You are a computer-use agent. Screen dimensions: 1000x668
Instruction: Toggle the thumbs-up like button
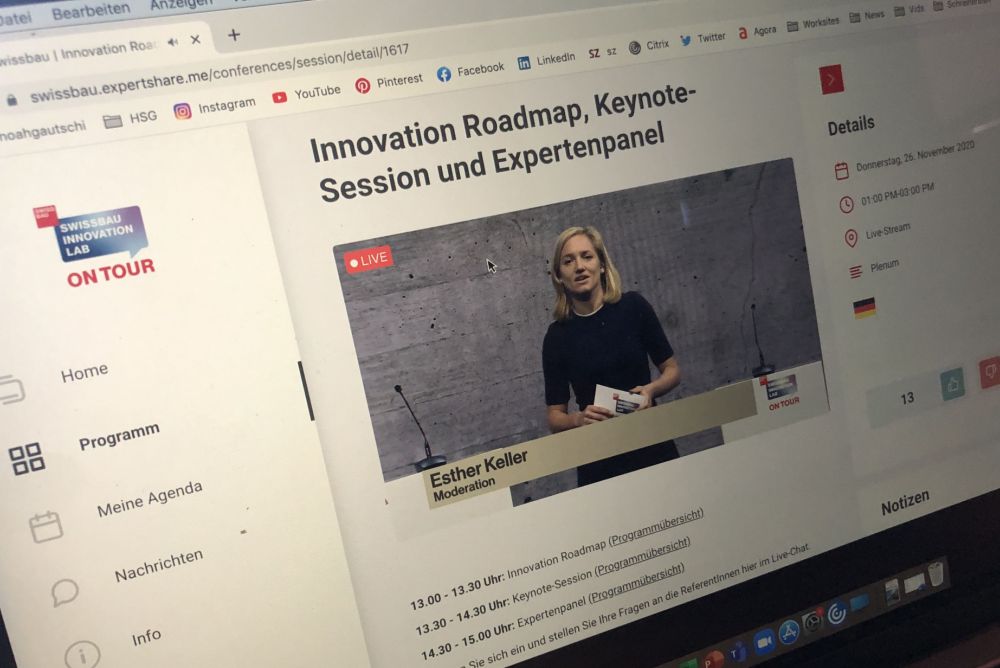[x=953, y=384]
